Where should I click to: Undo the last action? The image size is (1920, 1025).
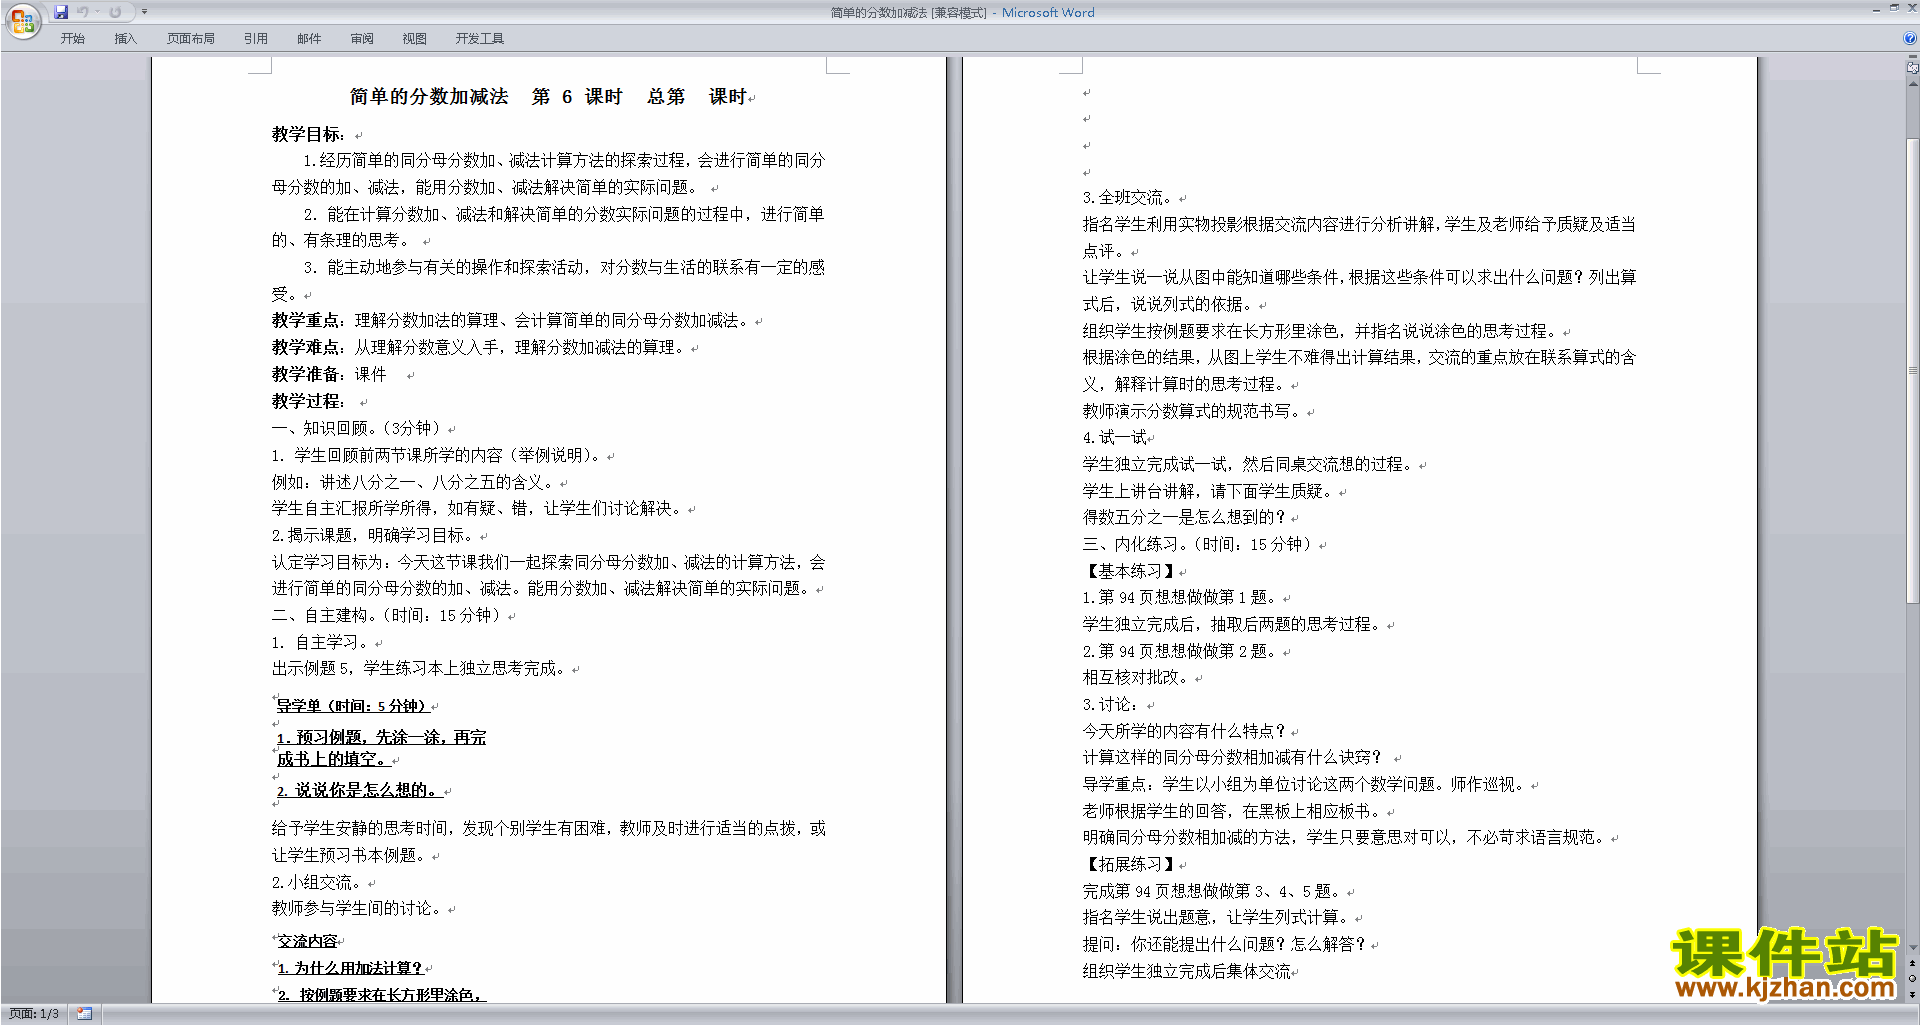(x=83, y=12)
